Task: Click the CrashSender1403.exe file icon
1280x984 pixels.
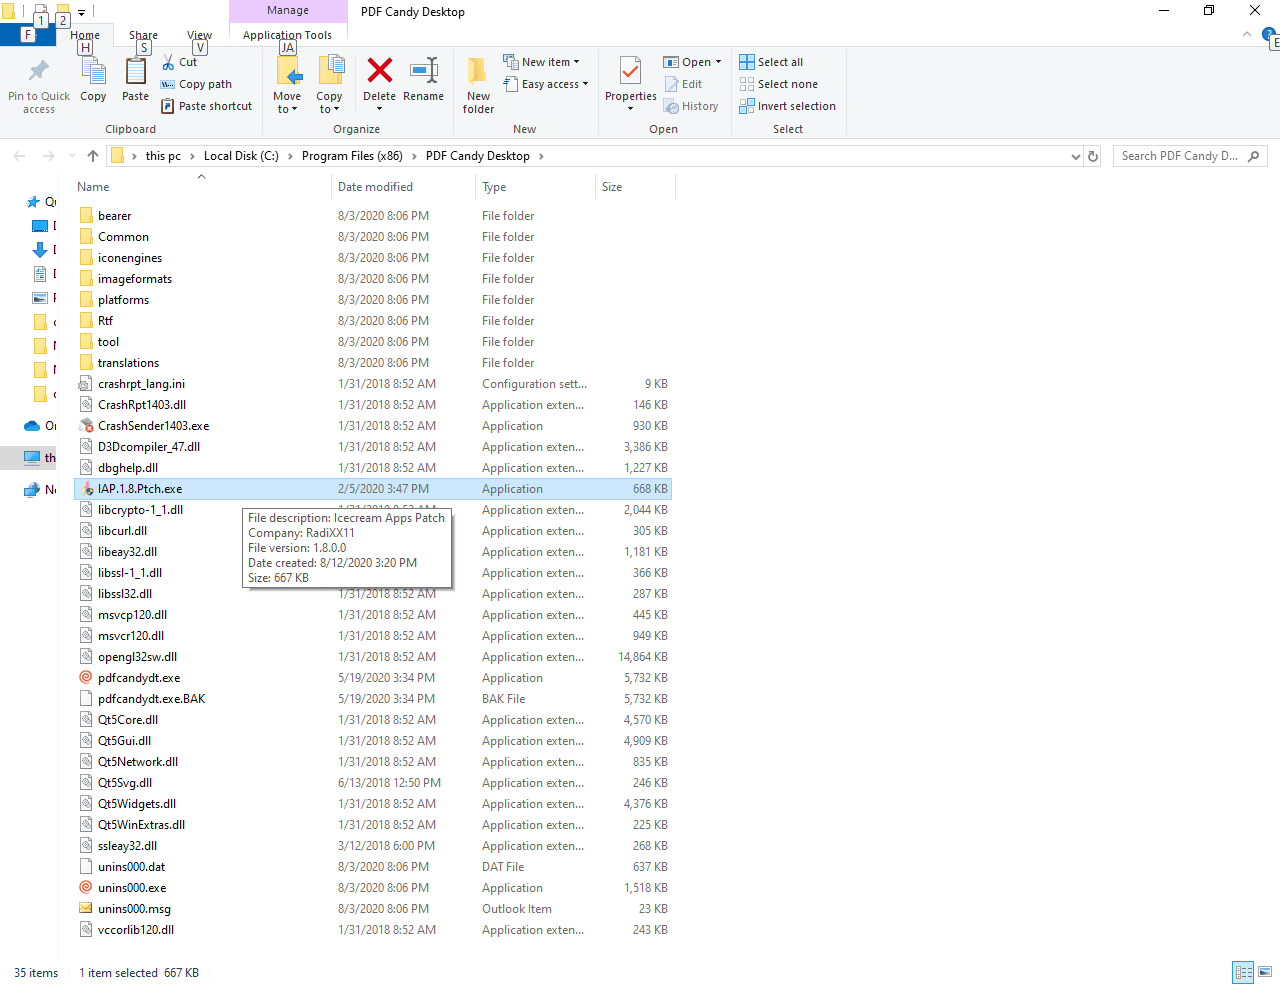Action: pyautogui.click(x=86, y=425)
